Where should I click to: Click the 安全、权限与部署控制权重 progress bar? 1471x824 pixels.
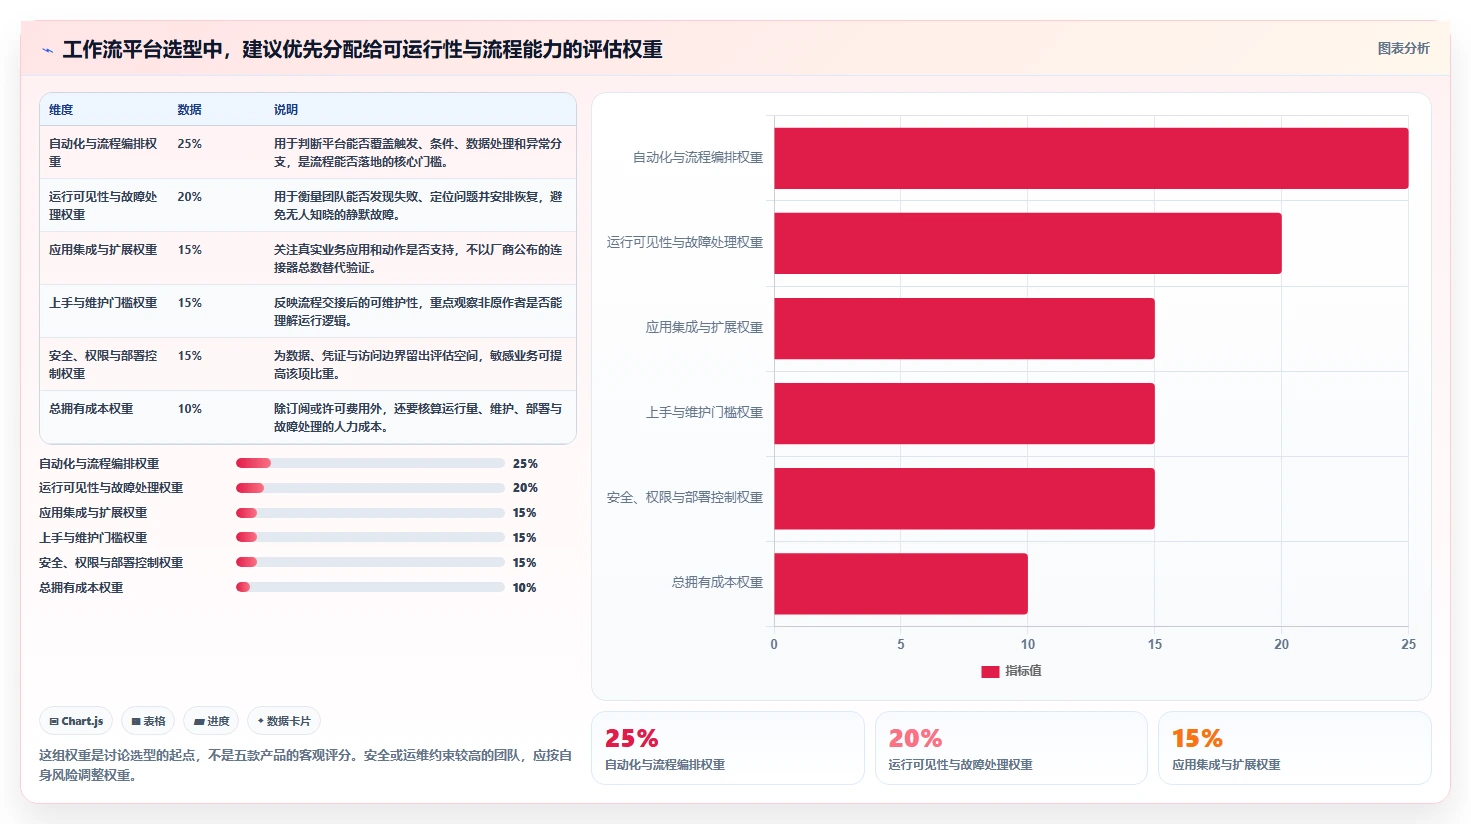tap(370, 562)
